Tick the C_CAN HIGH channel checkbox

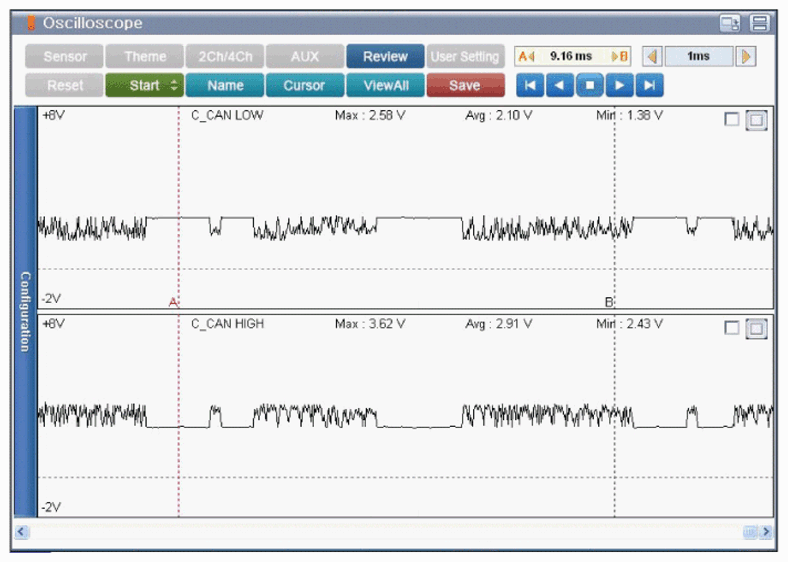click(x=732, y=328)
